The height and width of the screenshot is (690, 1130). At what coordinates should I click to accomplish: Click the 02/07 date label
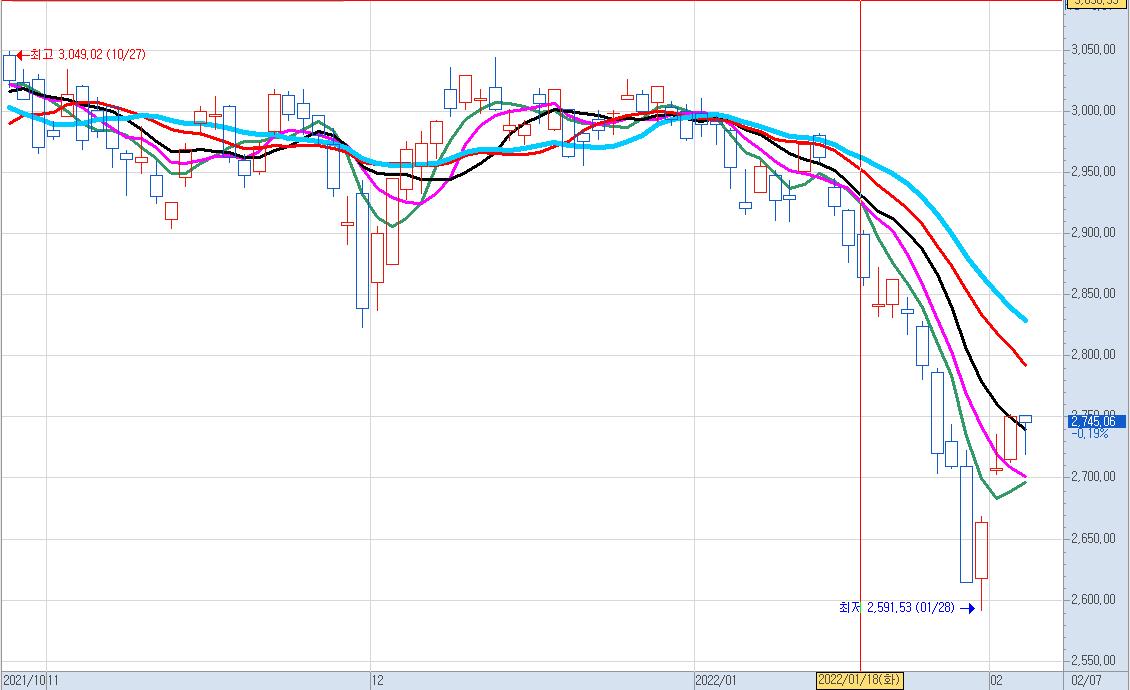(x=1086, y=680)
